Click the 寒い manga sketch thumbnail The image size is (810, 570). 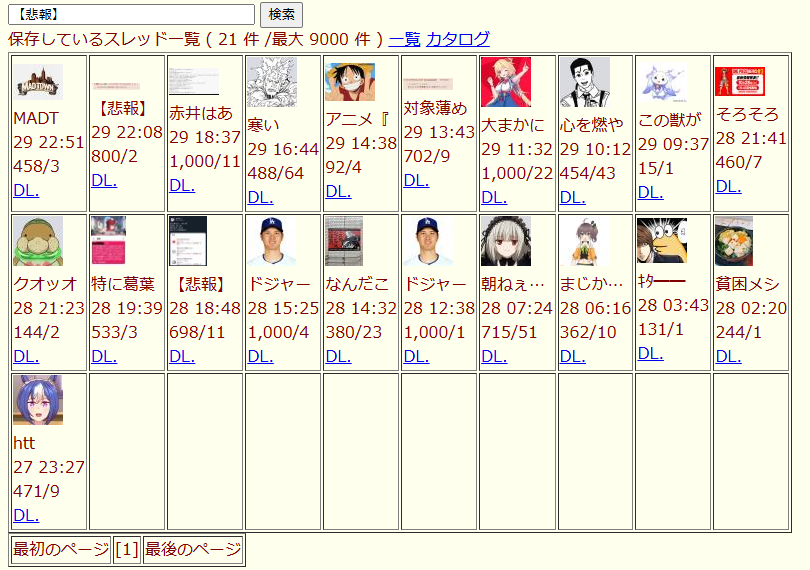272,82
